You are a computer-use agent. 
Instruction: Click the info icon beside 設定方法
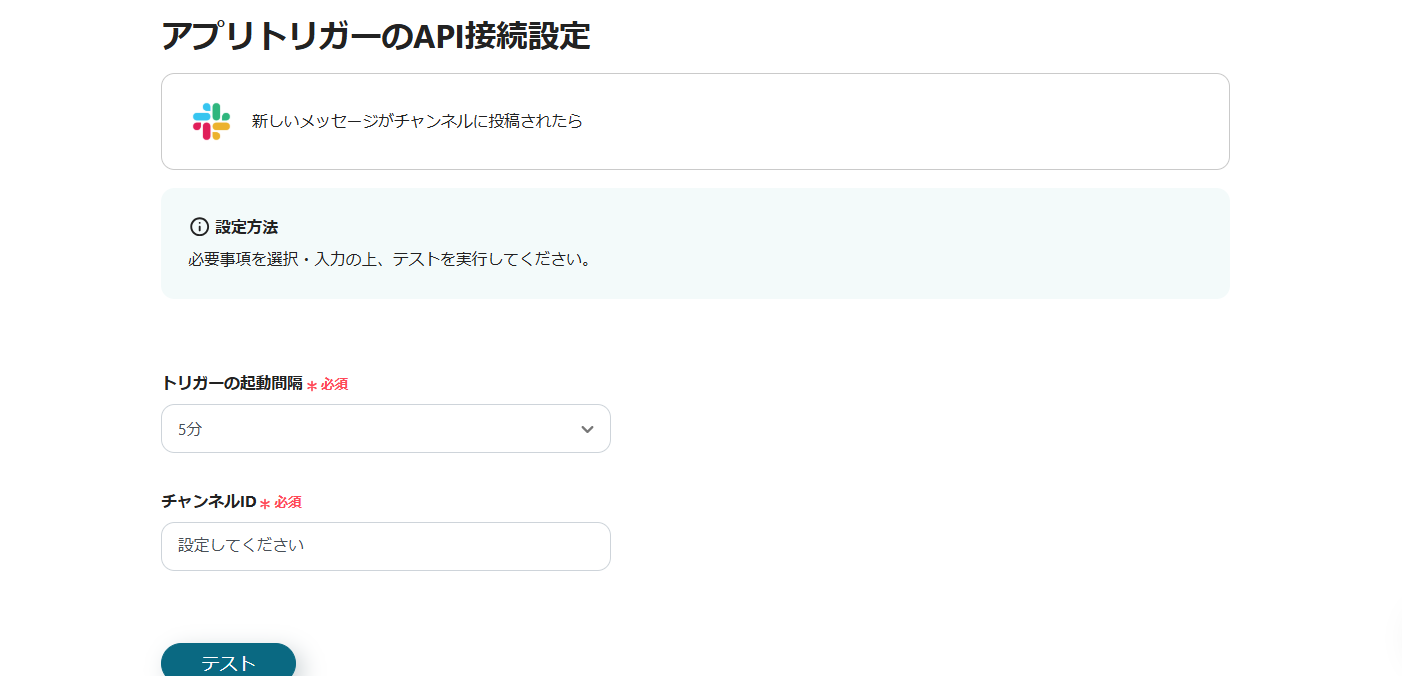(199, 227)
